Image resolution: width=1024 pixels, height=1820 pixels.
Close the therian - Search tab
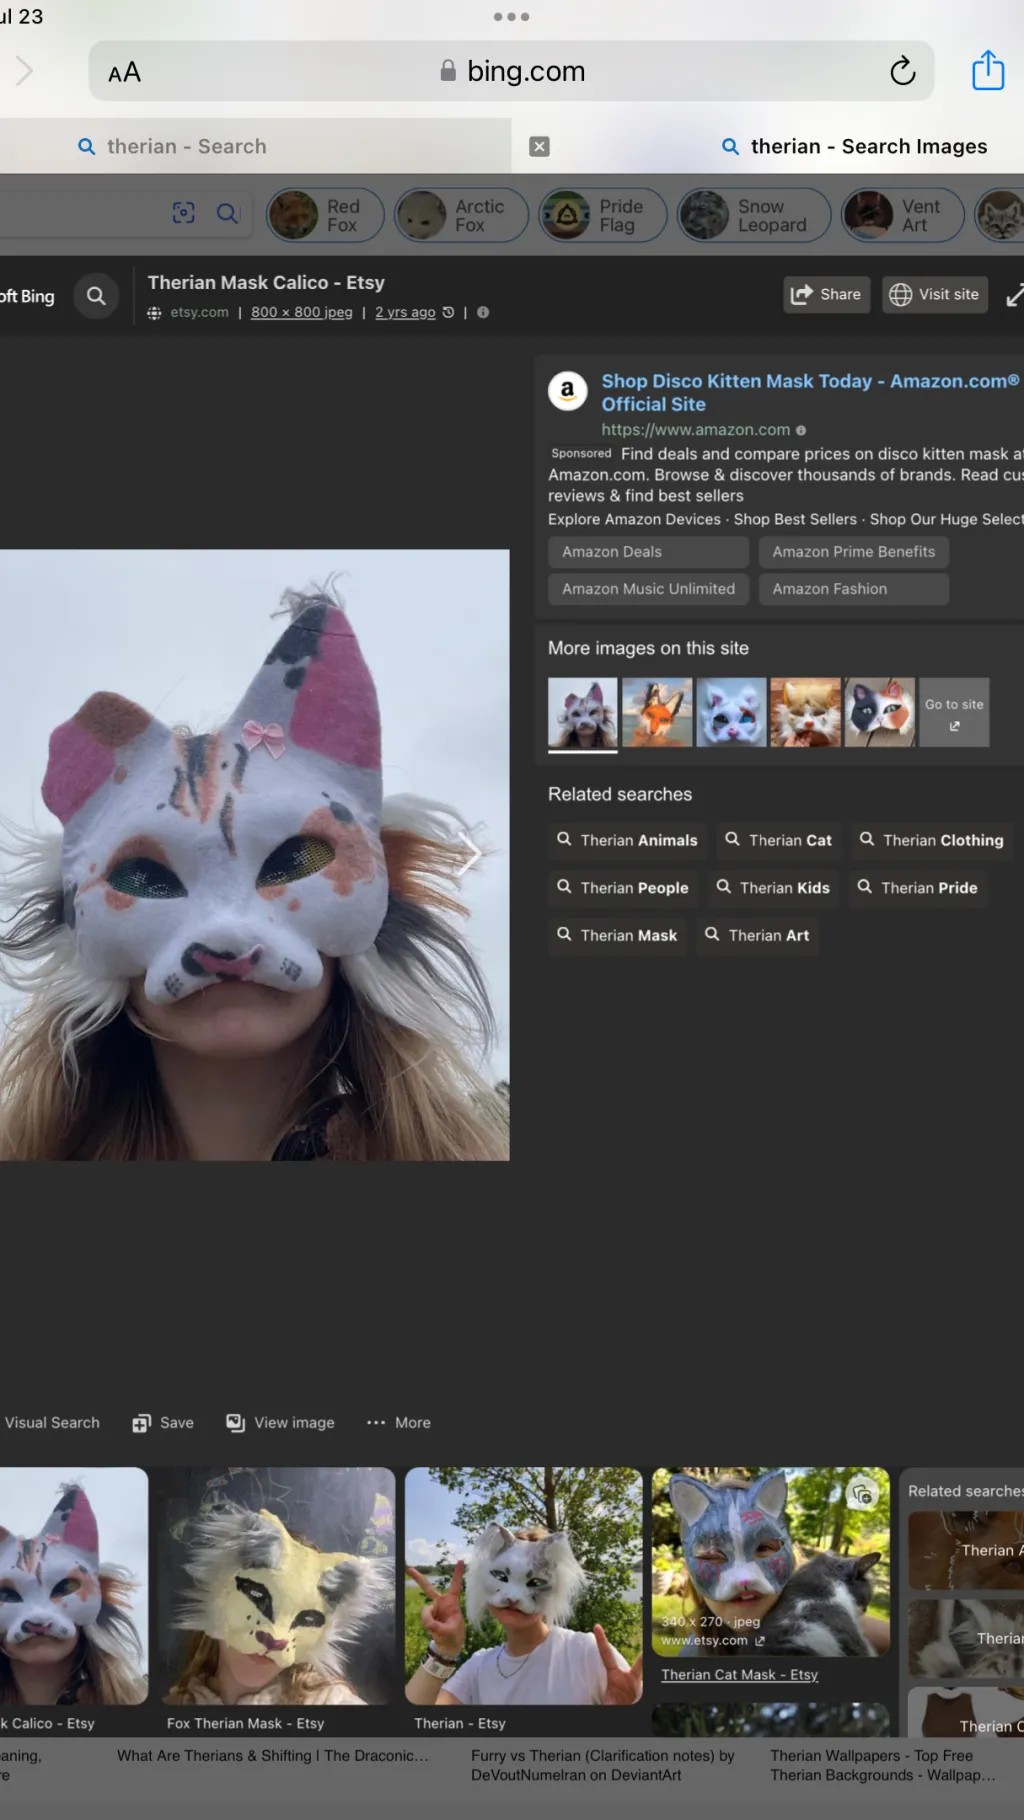[539, 147]
